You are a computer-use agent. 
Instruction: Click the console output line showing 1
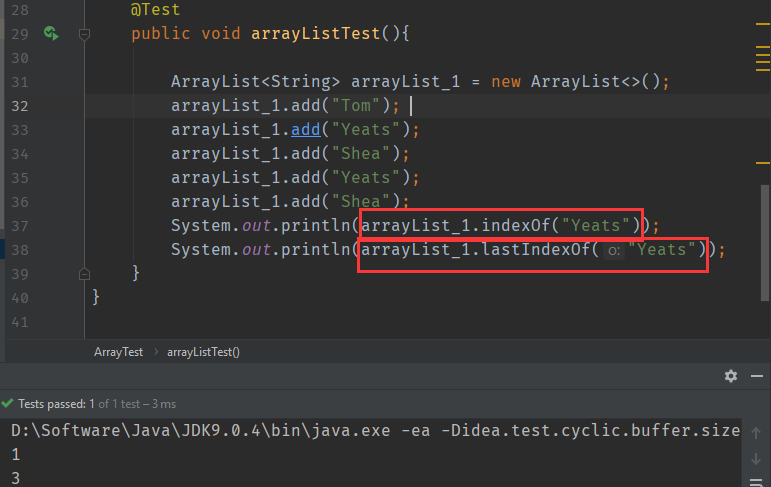click(16, 455)
